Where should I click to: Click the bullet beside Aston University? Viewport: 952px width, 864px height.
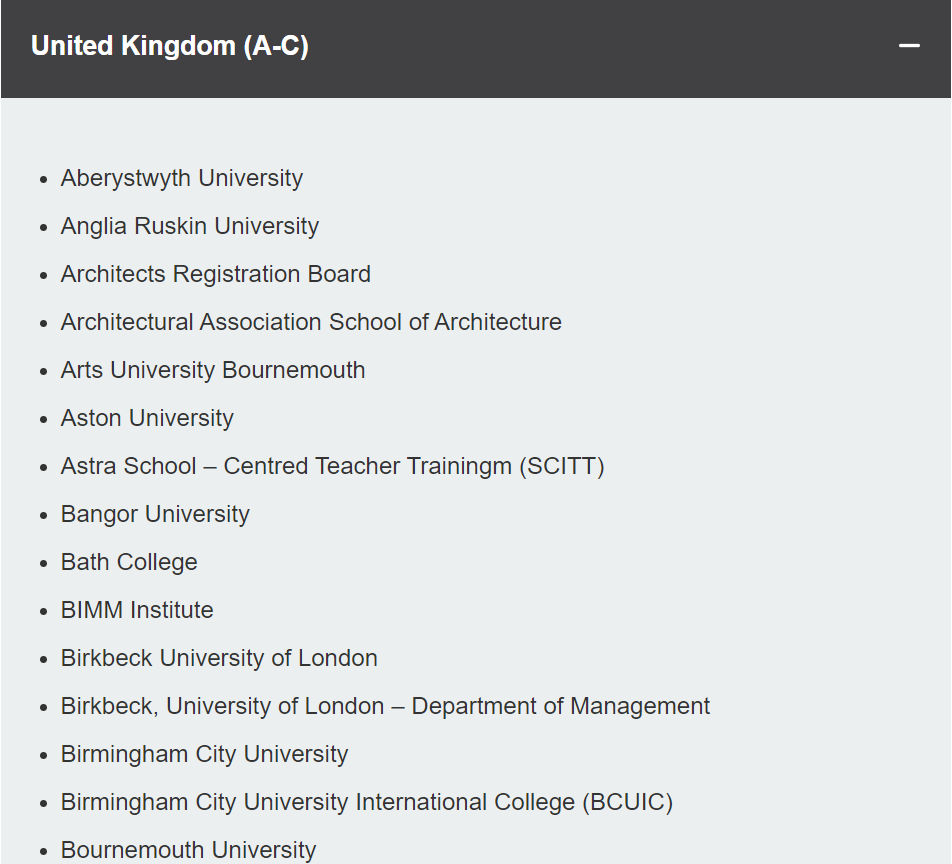point(43,420)
